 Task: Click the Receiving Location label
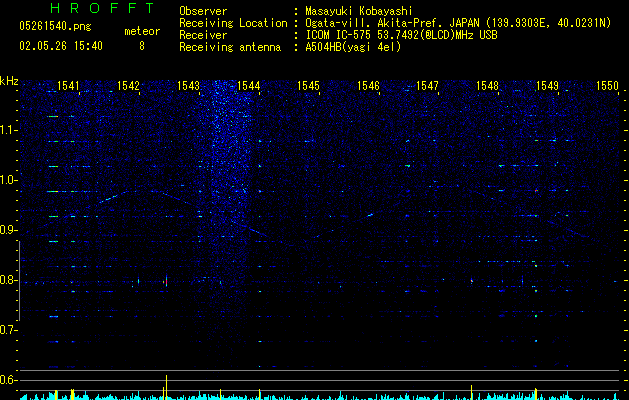tap(233, 23)
